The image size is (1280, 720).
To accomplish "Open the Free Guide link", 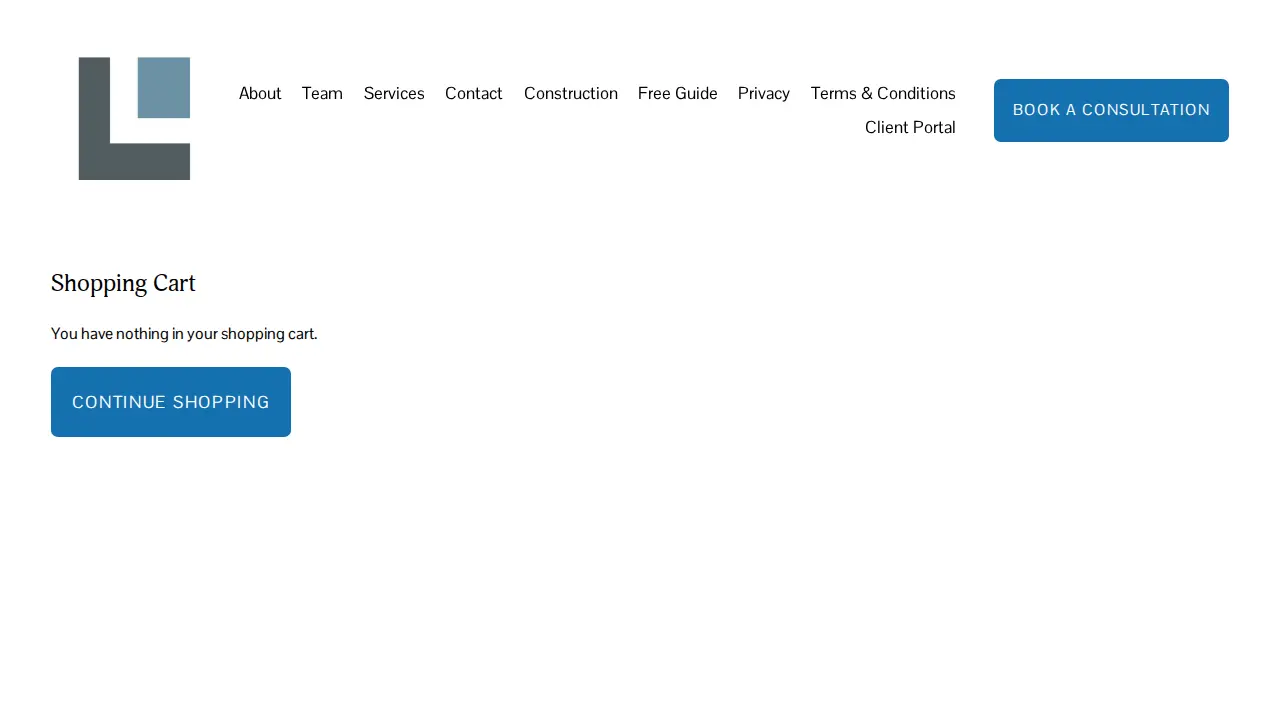I will (678, 93).
